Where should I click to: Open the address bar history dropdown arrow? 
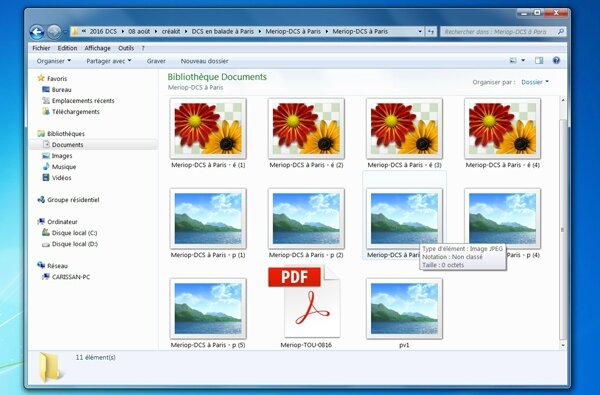pyautogui.click(x=420, y=32)
